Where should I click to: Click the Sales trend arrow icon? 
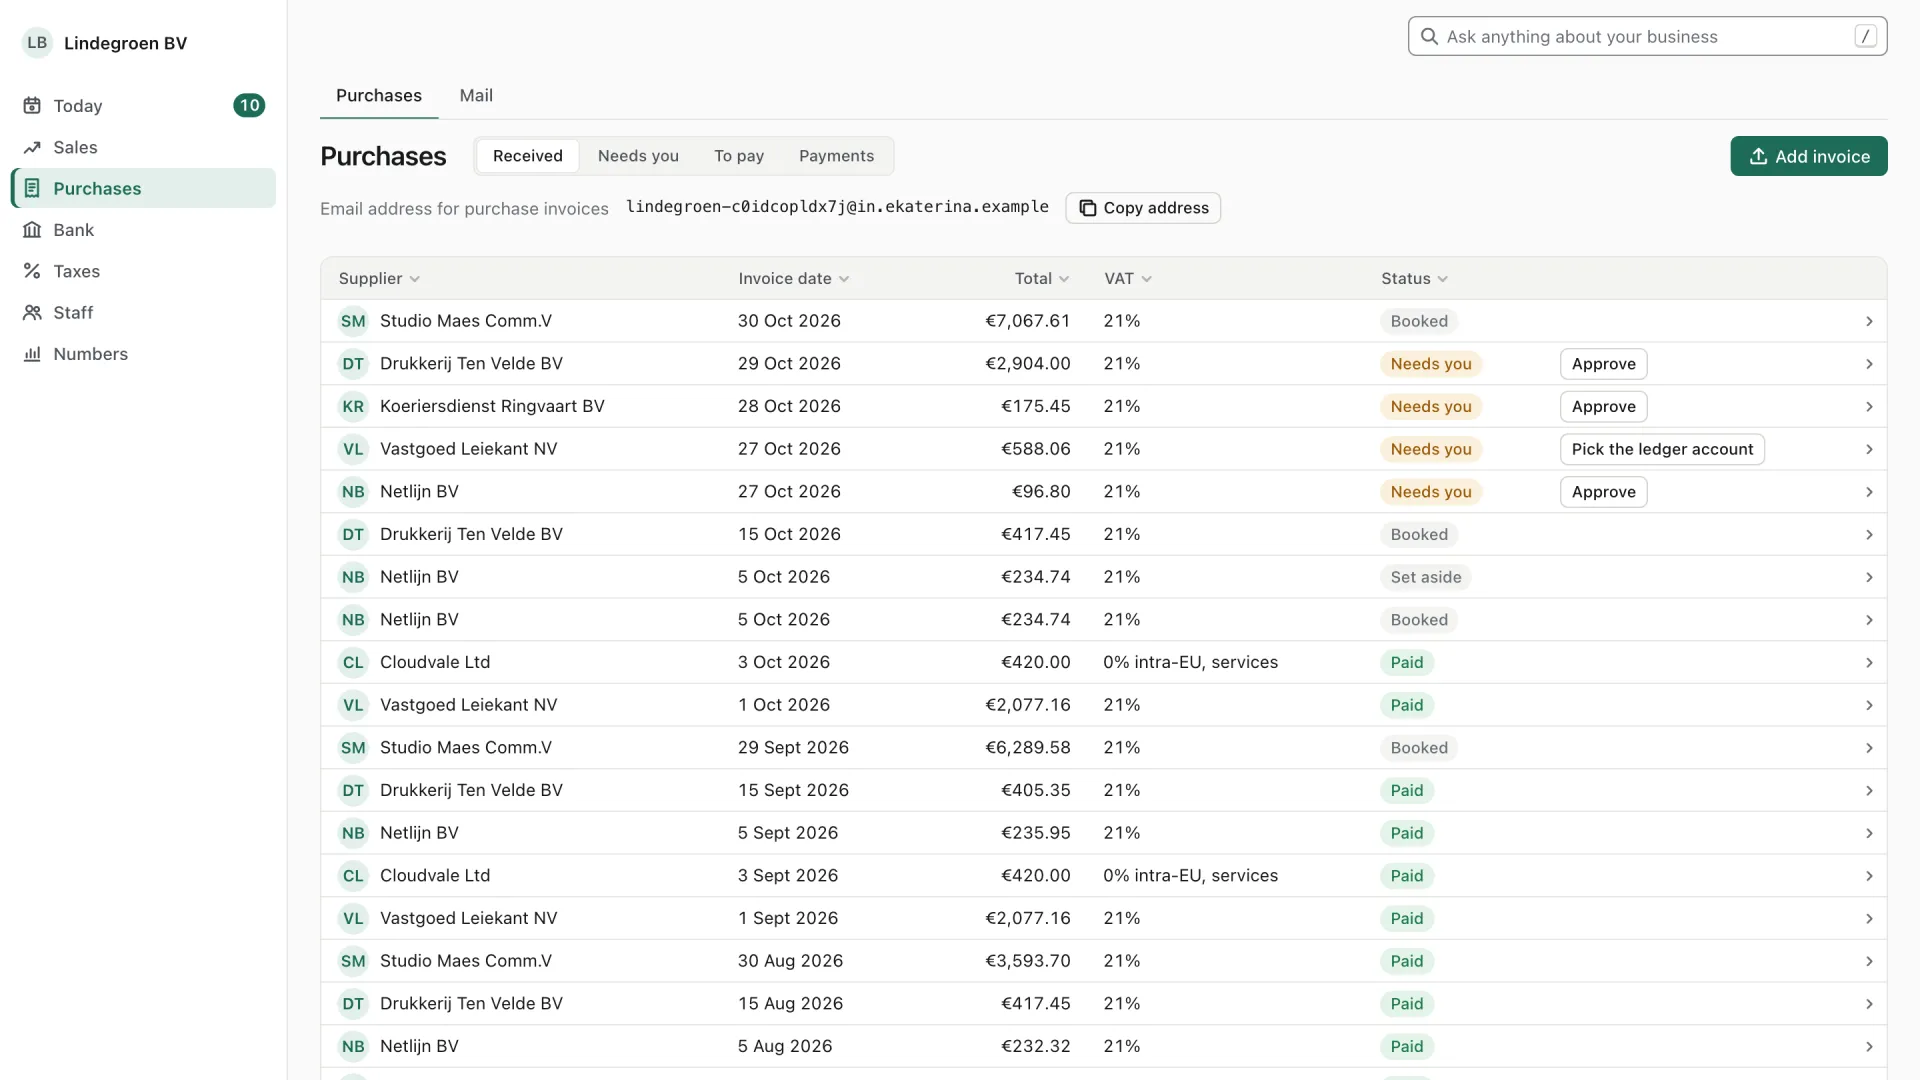pyautogui.click(x=32, y=147)
